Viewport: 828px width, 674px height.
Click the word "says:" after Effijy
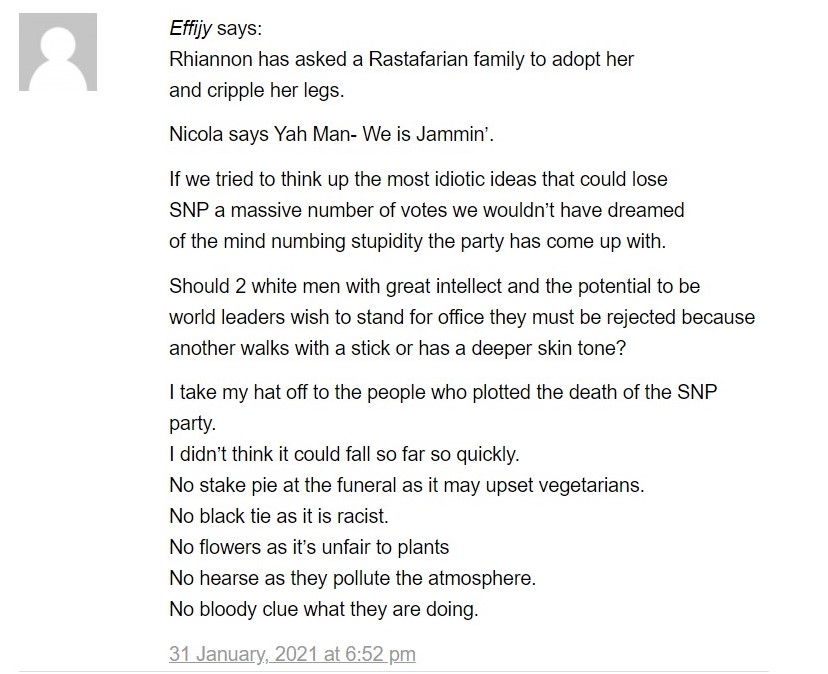(x=239, y=29)
